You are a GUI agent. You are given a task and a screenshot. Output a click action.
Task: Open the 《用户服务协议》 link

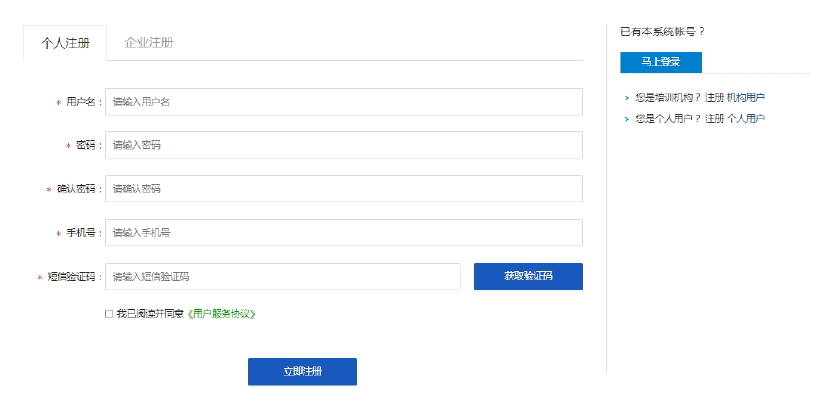tap(222, 314)
